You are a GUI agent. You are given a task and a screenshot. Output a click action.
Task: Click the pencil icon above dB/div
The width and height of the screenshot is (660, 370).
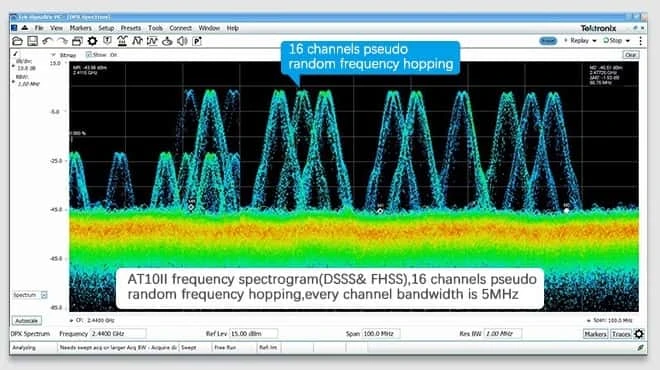click(16, 54)
